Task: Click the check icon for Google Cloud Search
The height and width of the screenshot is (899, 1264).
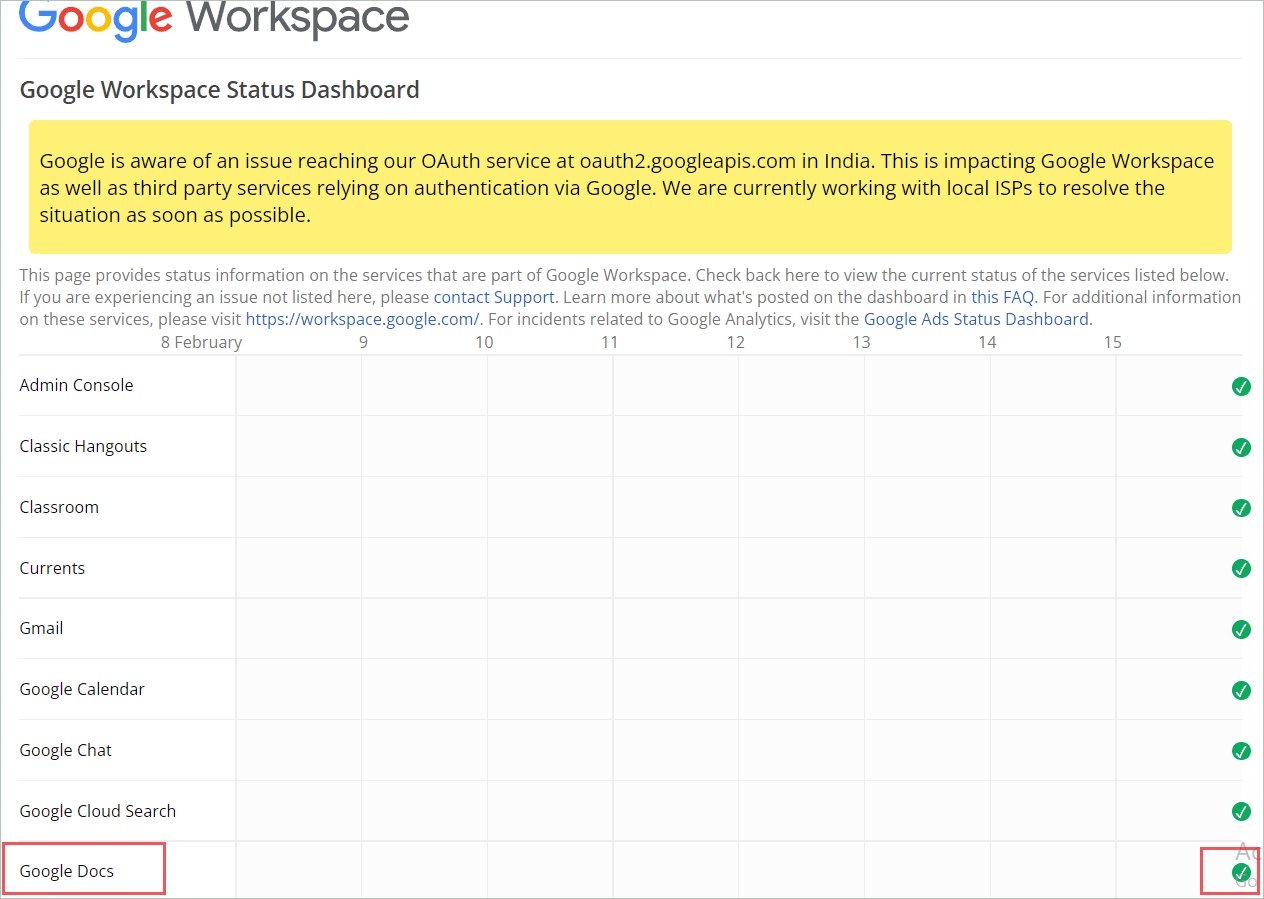Action: (x=1241, y=811)
